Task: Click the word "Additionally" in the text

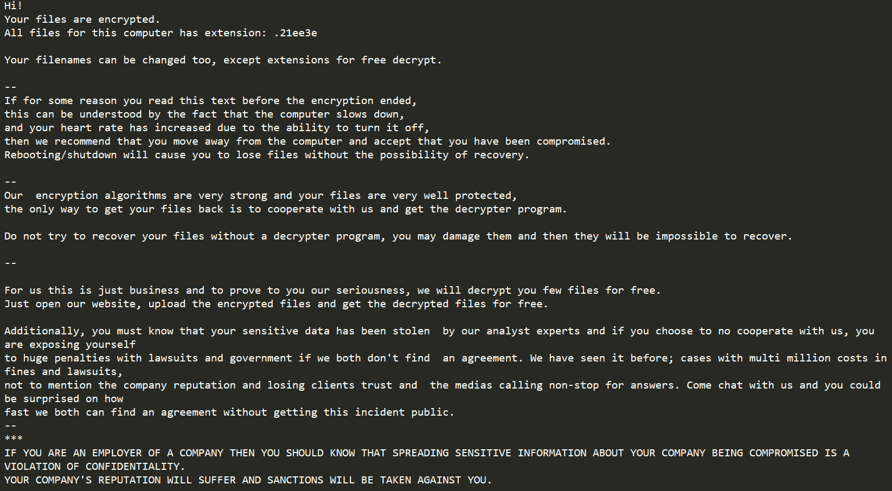Action: point(47,331)
